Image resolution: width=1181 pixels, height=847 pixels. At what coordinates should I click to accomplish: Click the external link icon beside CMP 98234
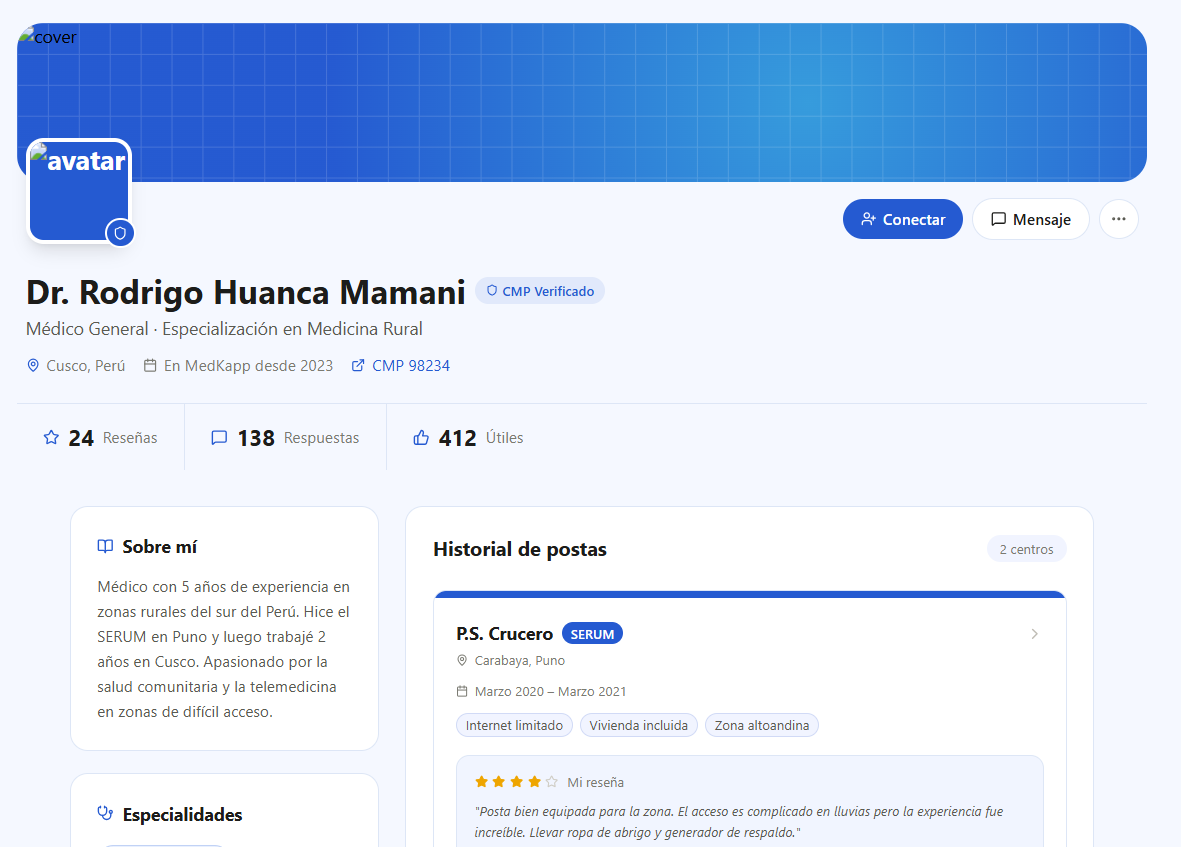pos(359,366)
